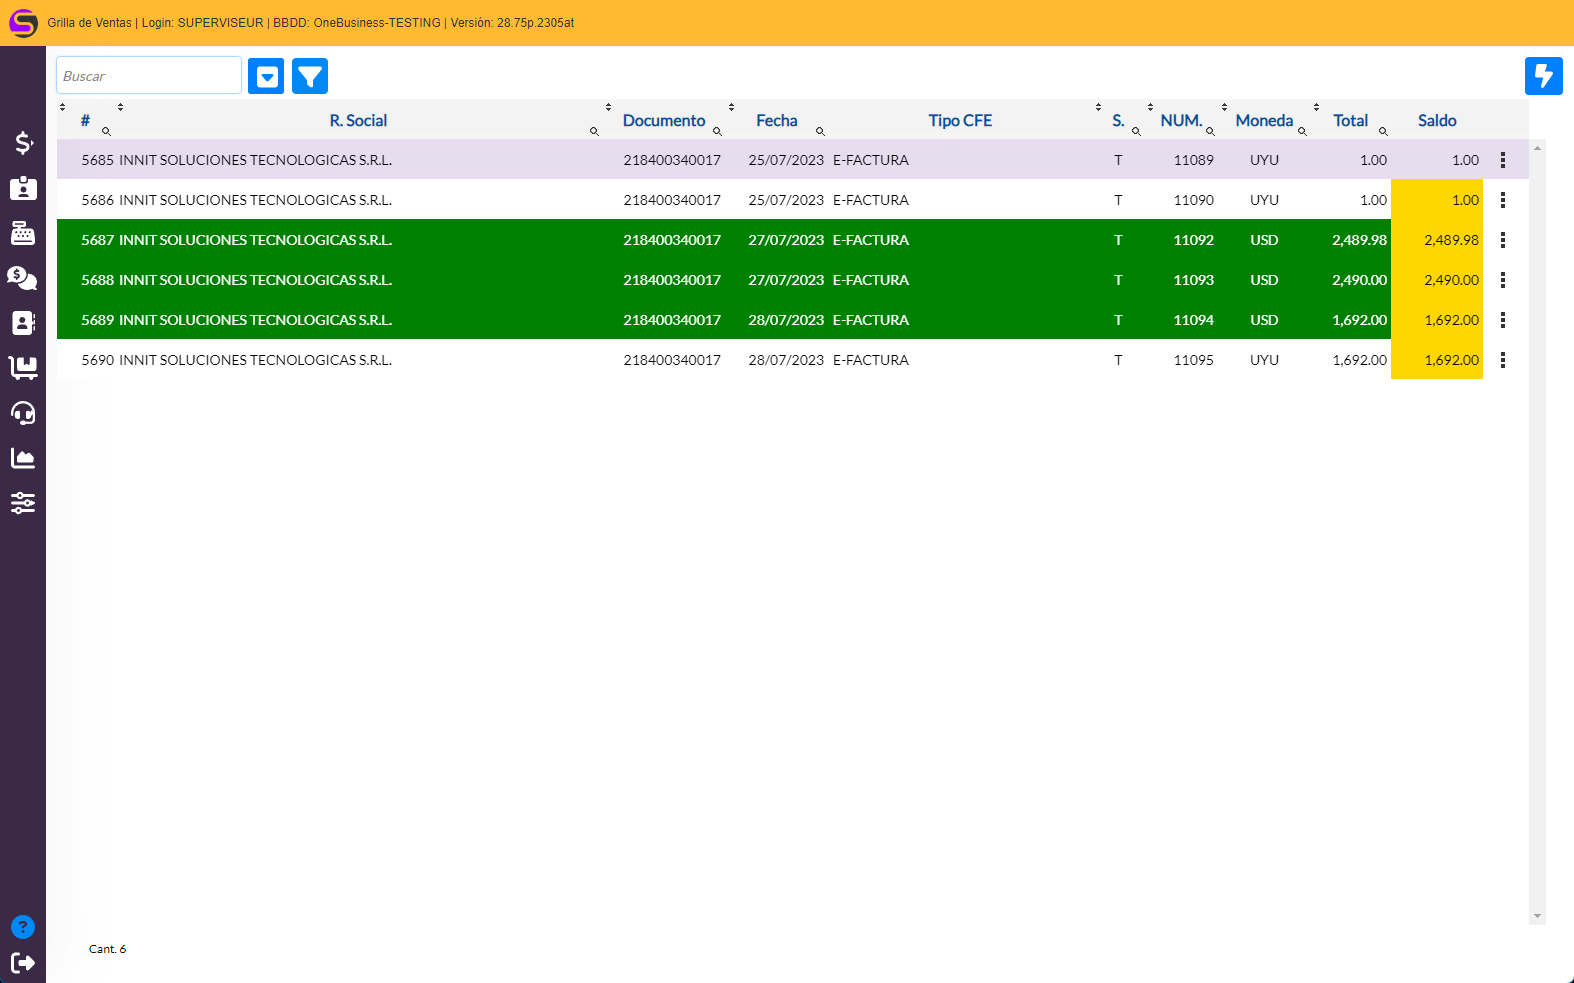Click the cash register sidebar icon
This screenshot has width=1574, height=983.
click(x=23, y=234)
